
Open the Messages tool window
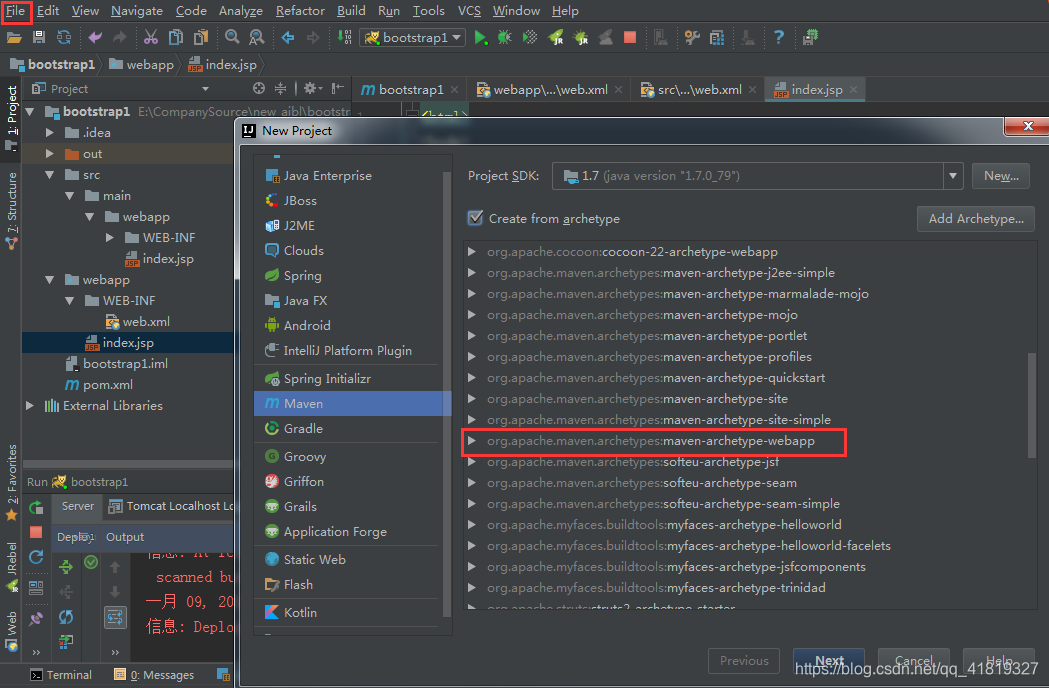(x=154, y=675)
